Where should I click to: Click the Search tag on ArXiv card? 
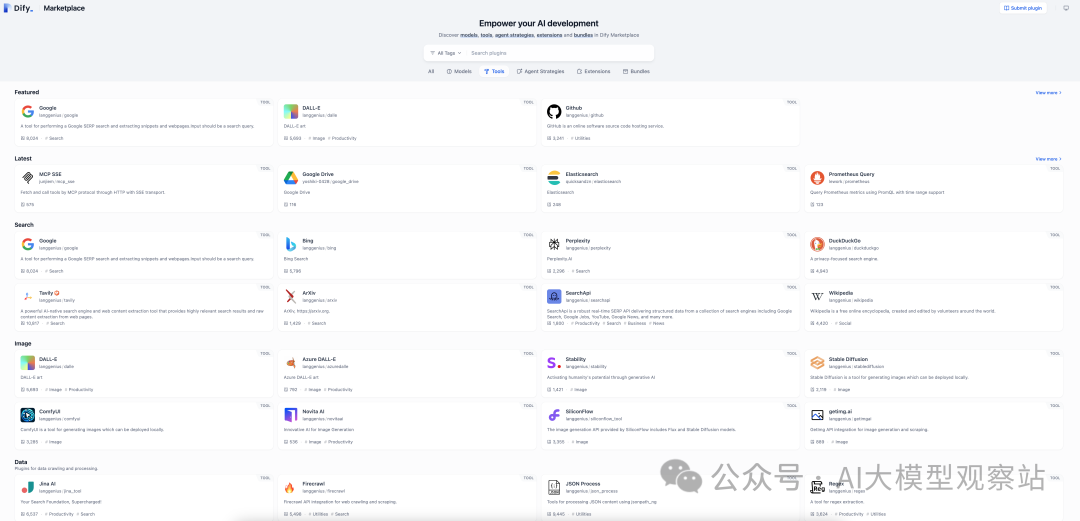pyautogui.click(x=318, y=323)
